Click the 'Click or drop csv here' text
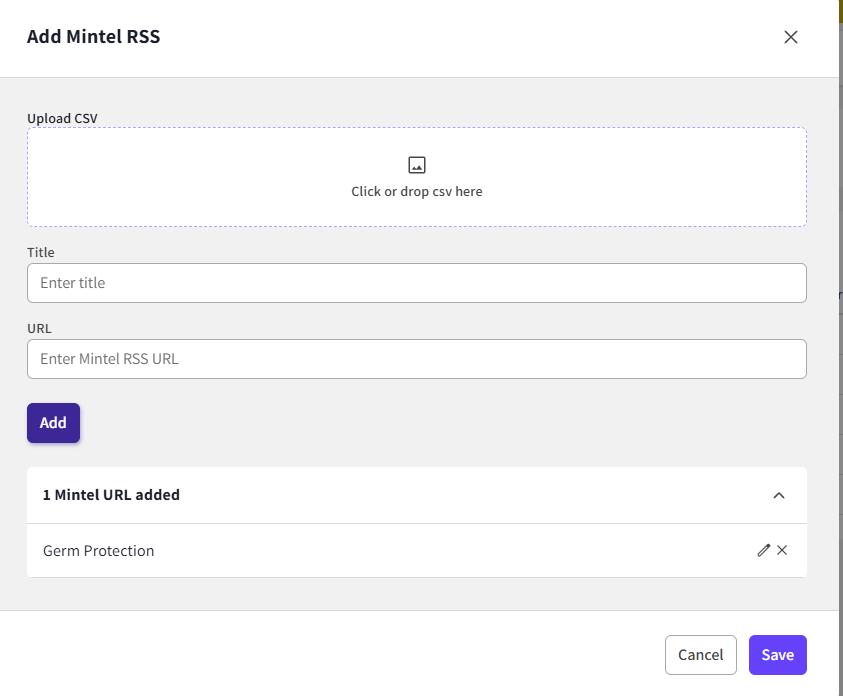Screen dimensions: 843x696 (x=417, y=192)
